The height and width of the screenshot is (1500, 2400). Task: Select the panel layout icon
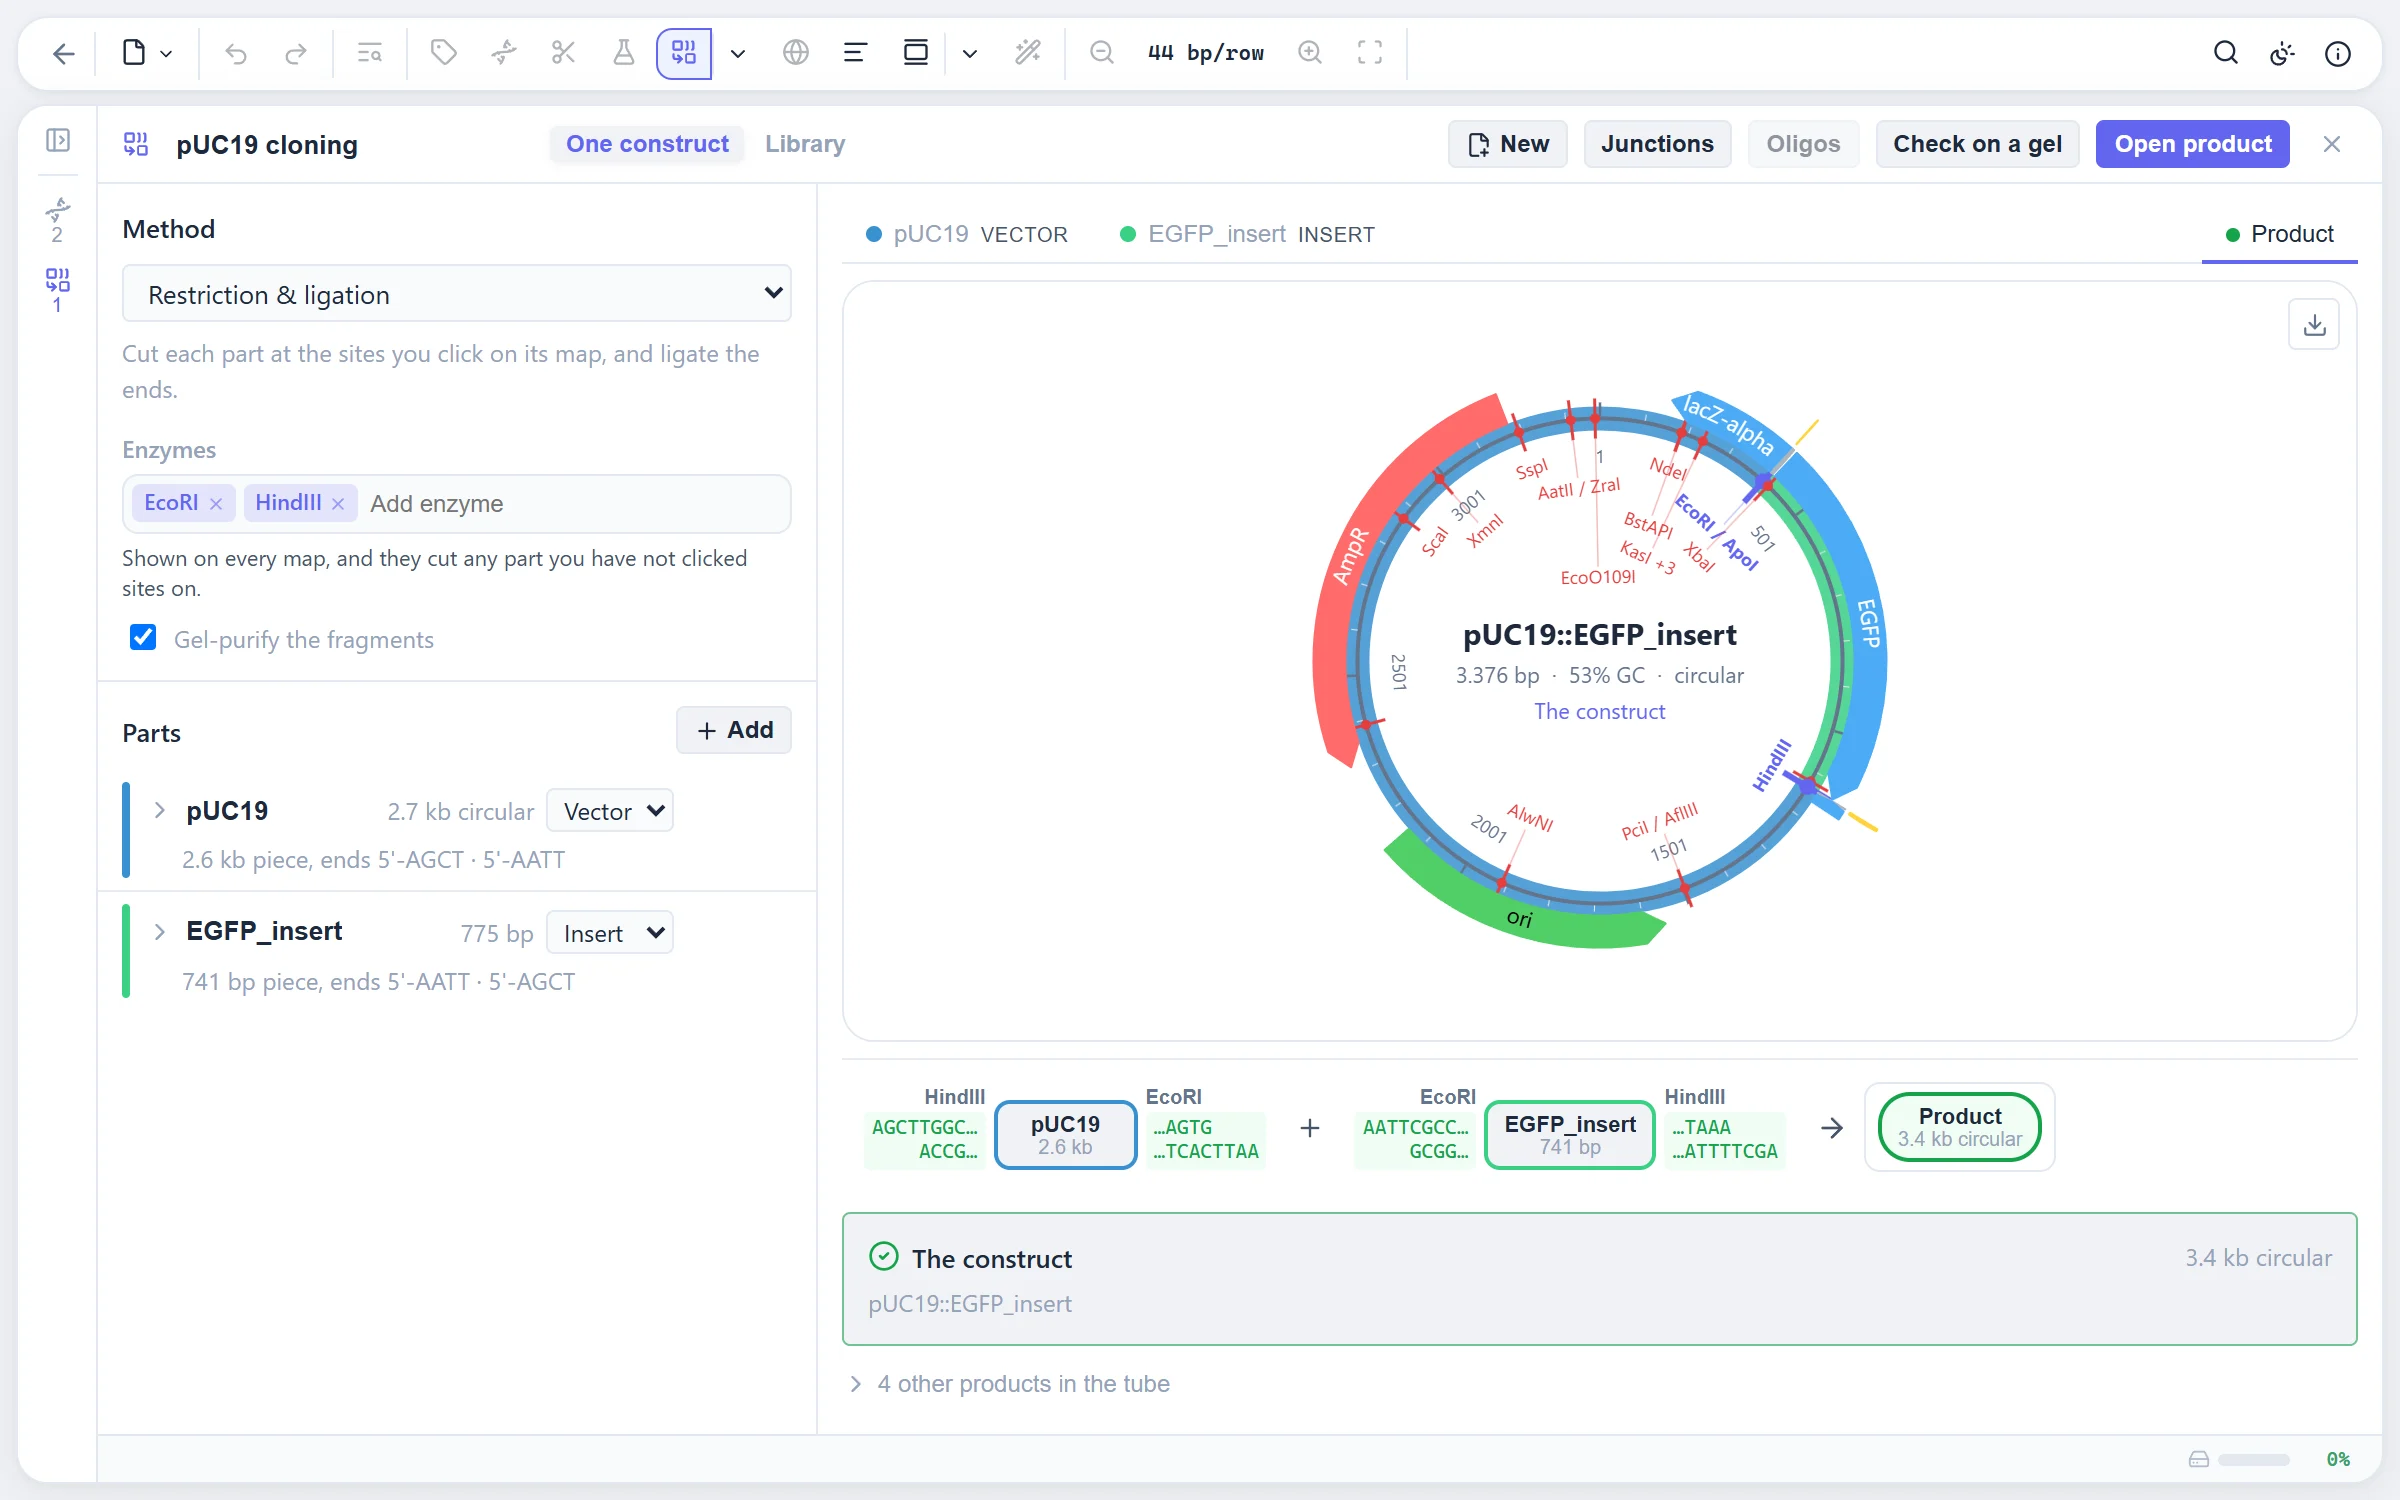[x=916, y=52]
